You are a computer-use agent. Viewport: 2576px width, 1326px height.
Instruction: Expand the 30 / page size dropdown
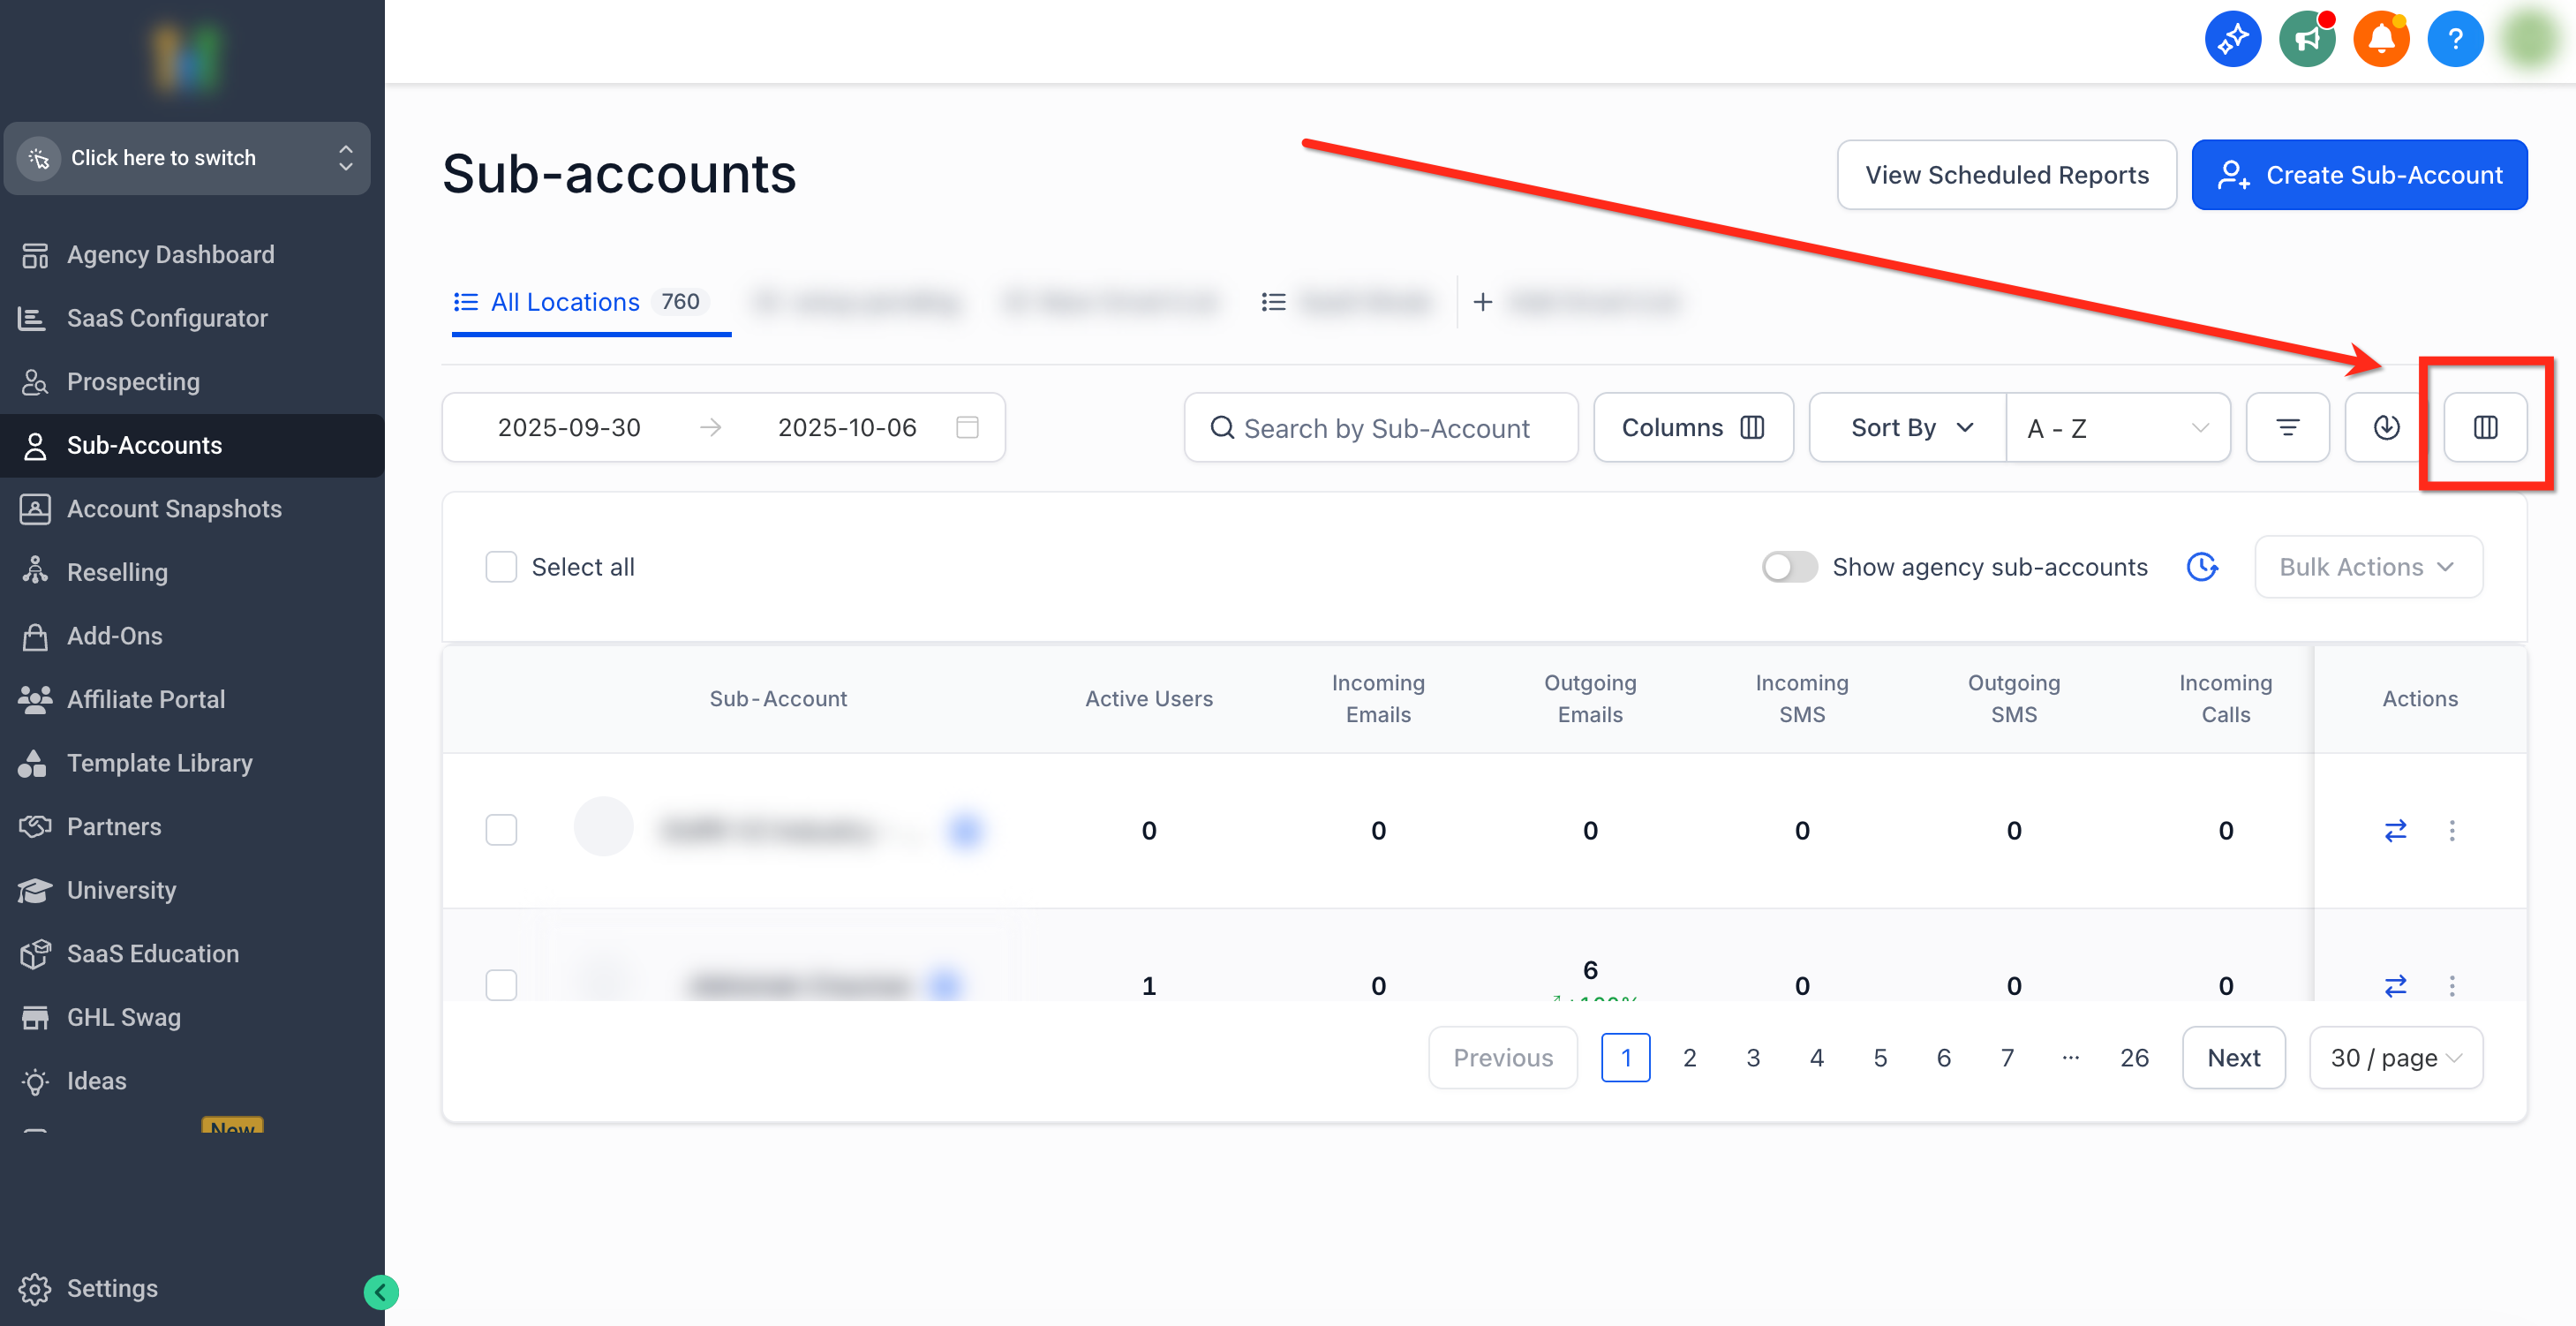click(x=2395, y=1058)
